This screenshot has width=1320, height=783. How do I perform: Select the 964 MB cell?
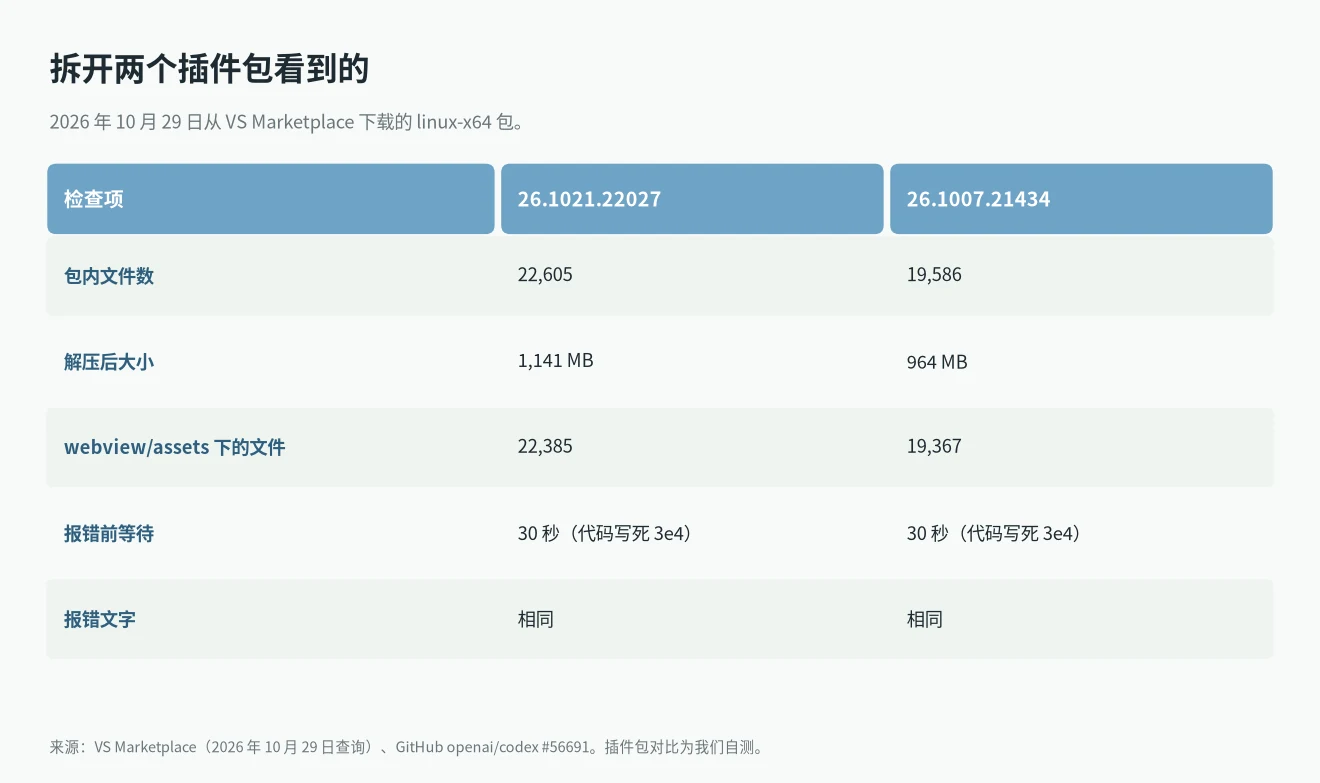pyautogui.click(x=937, y=362)
